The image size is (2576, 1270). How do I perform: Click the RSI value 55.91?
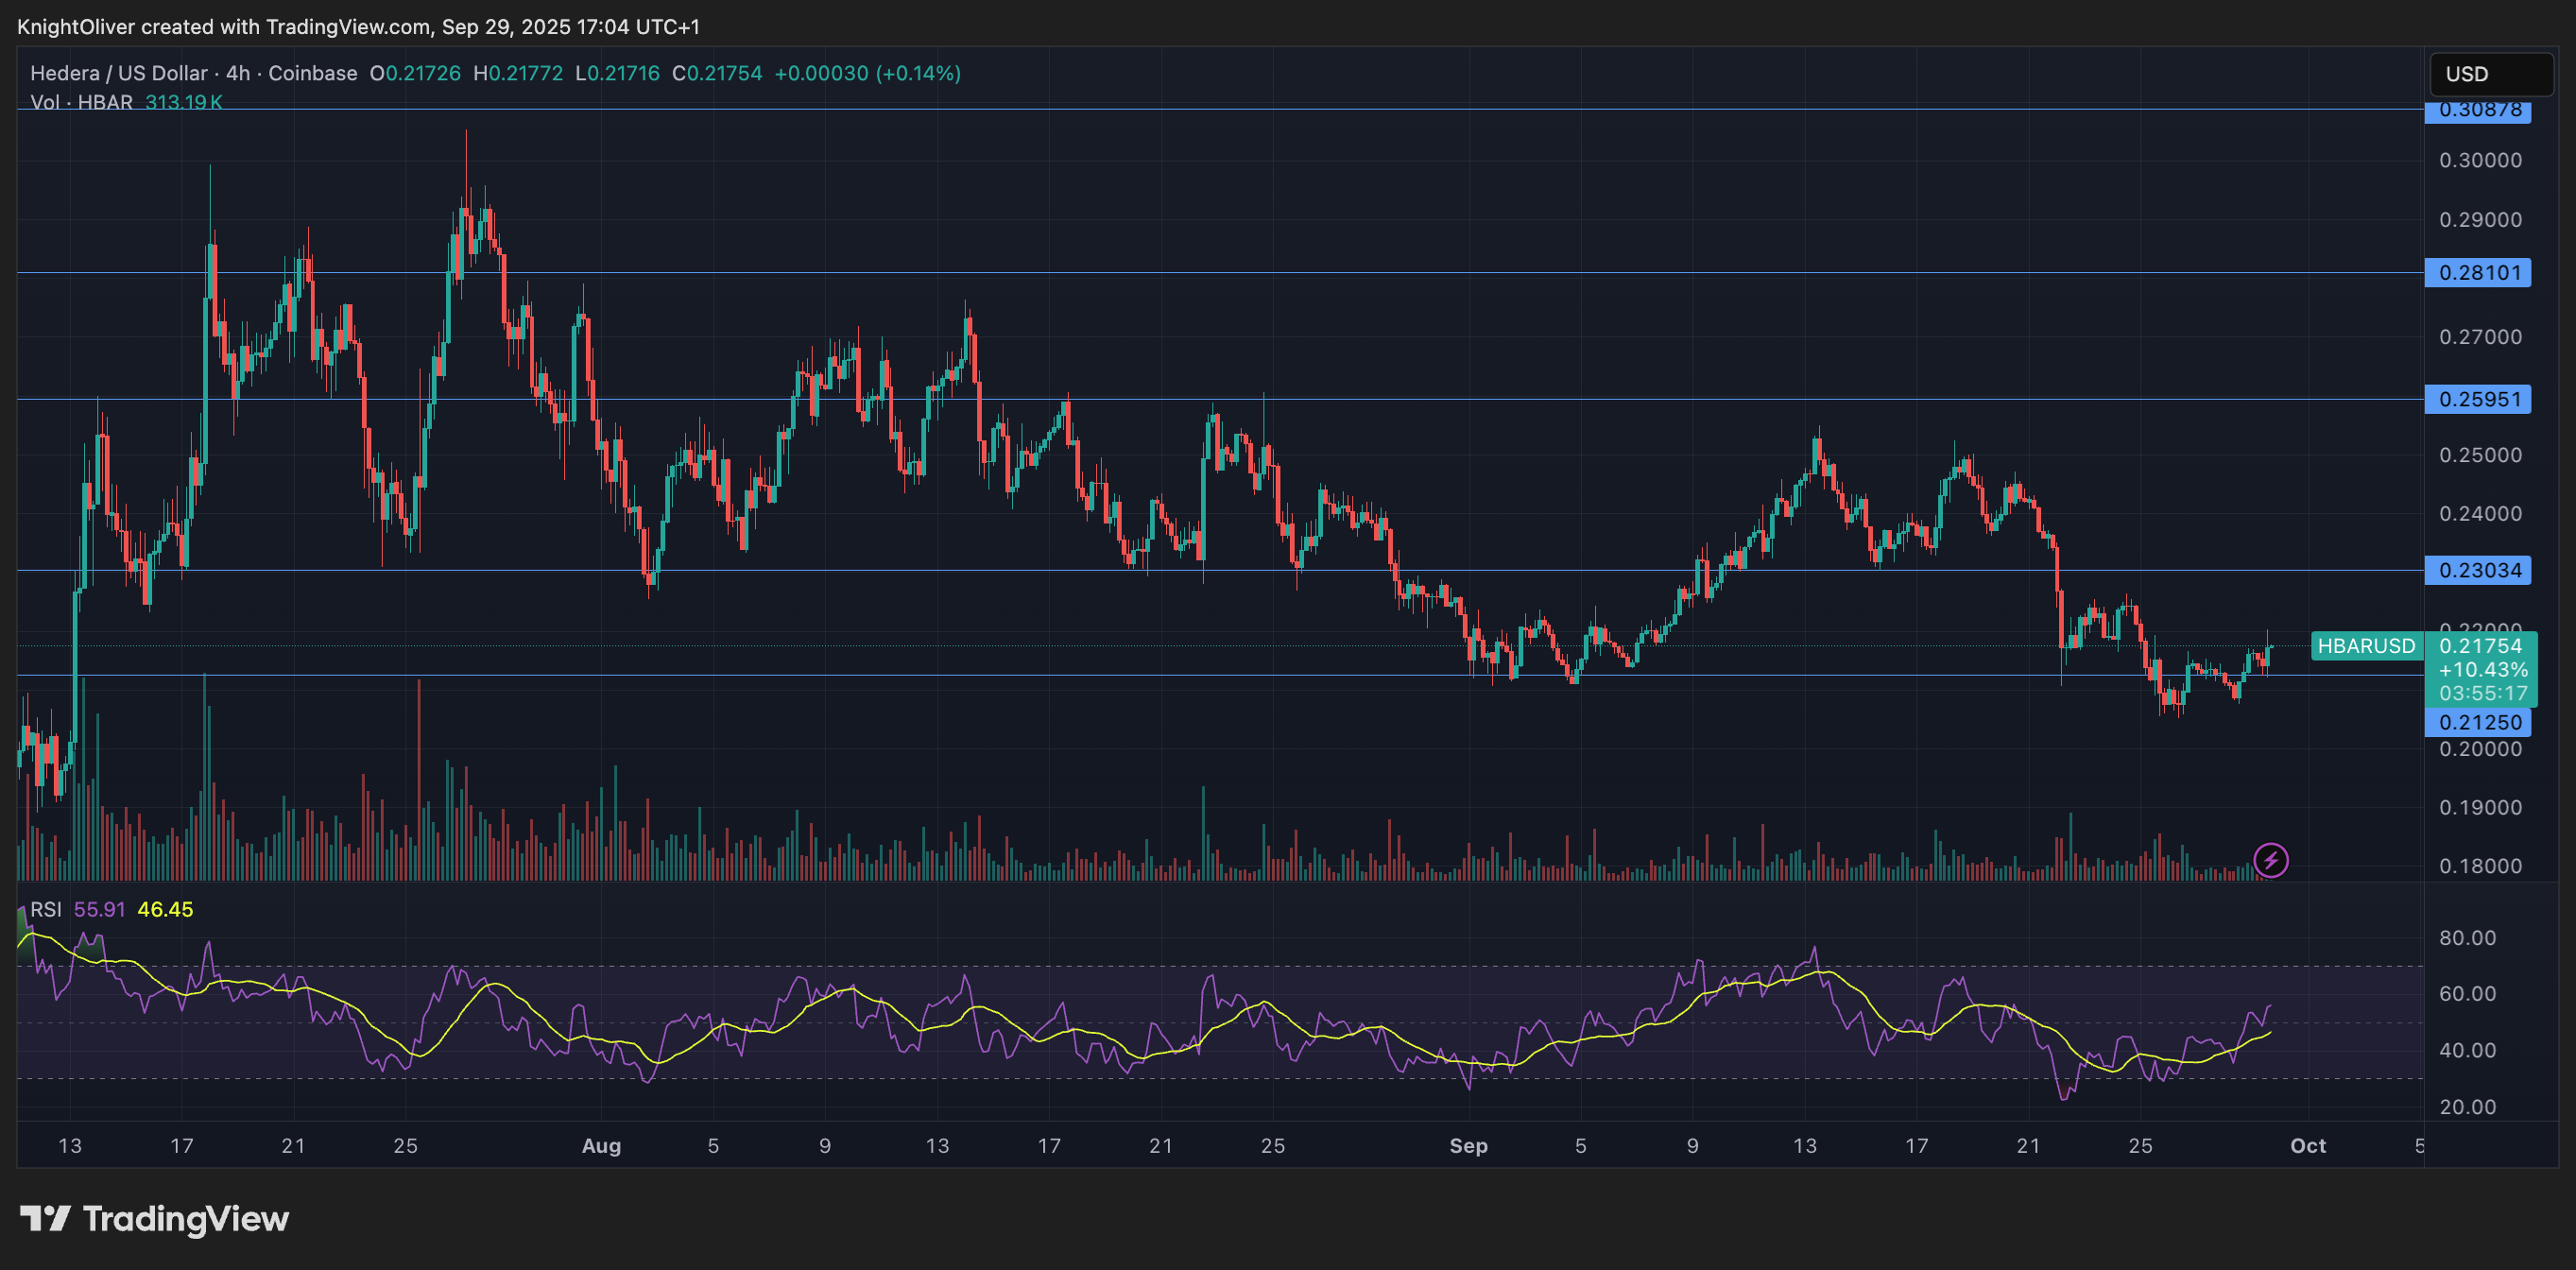click(x=102, y=909)
